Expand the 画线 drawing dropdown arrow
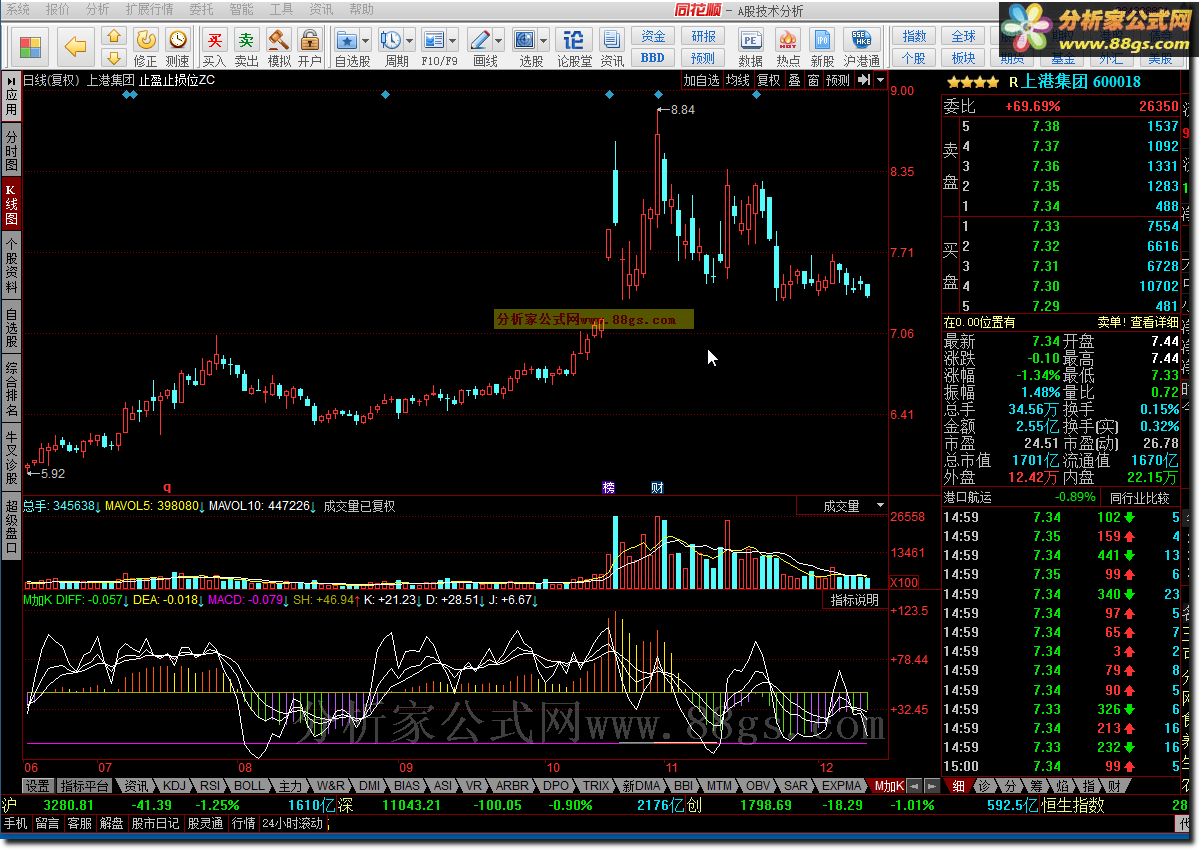Screen dimensions: 1201x850 pyautogui.click(x=499, y=40)
